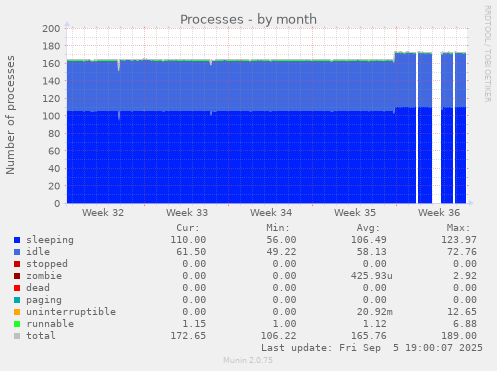Click the paging legend color swatch

(x=17, y=300)
